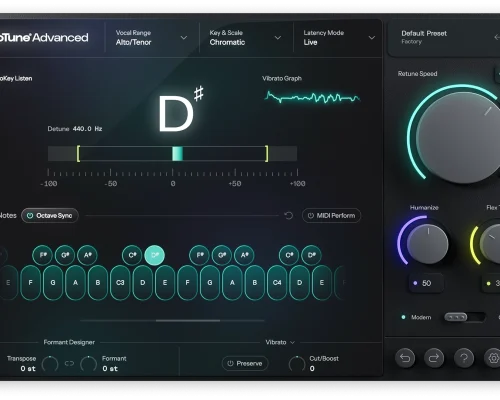The image size is (500, 400).
Task: Click the +50 scale label
Action: [235, 184]
